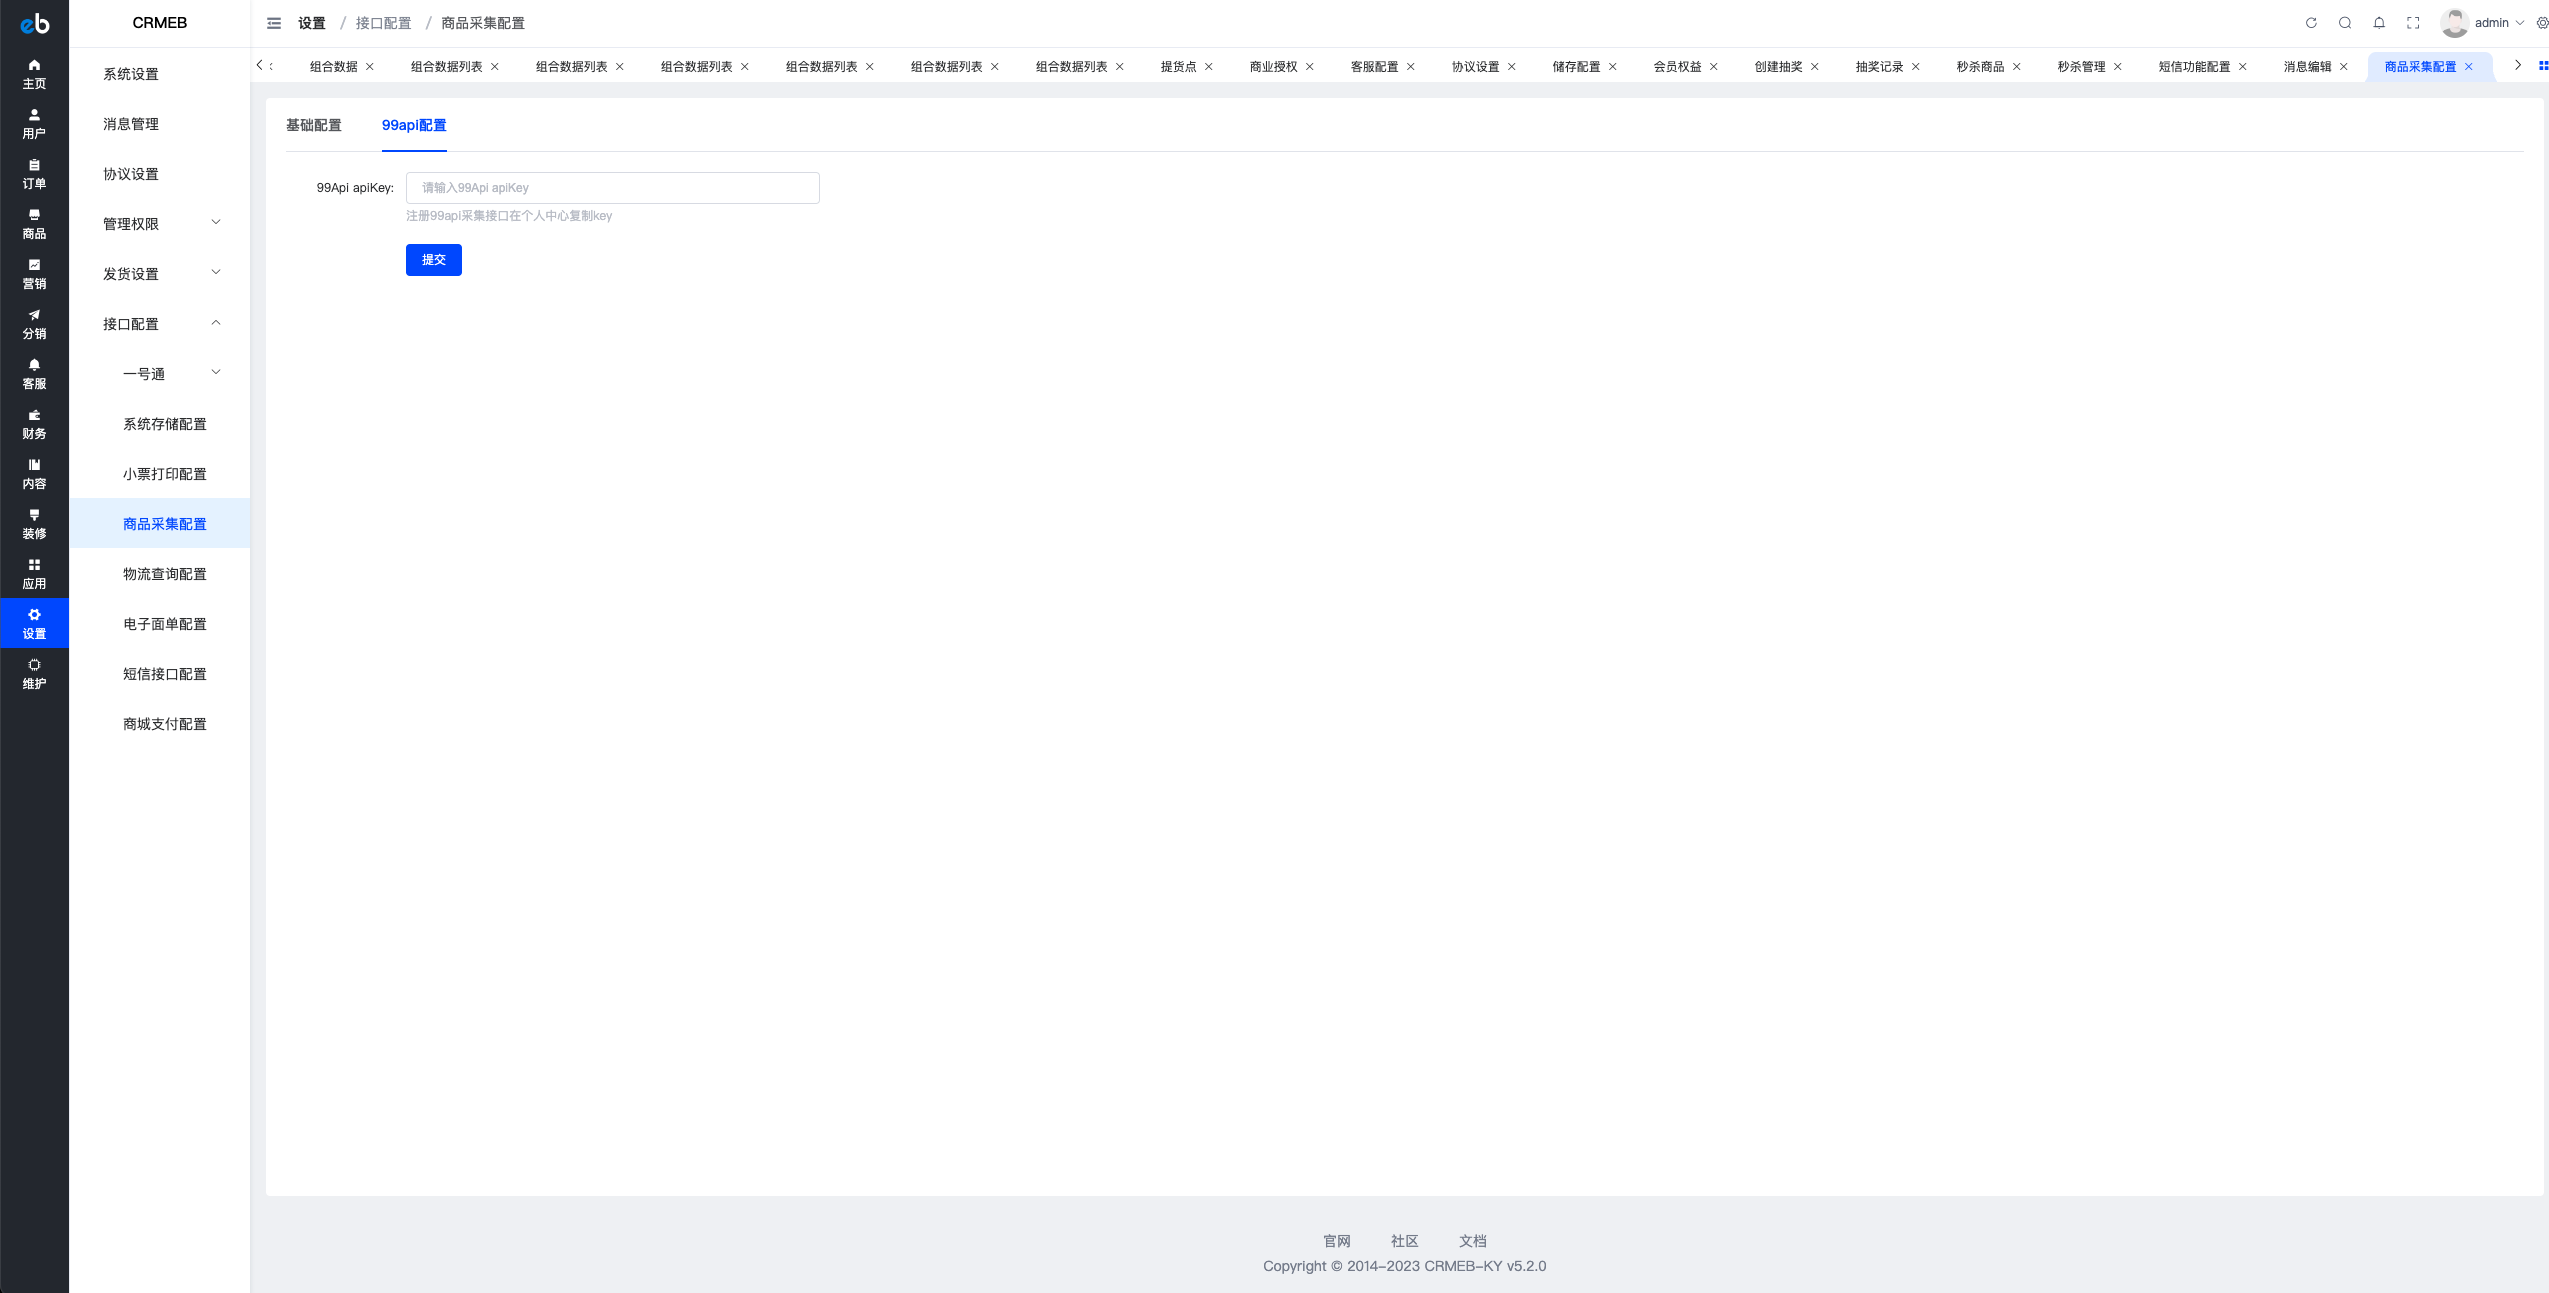The image size is (2549, 1293).
Task: Click the refresh icon in top bar
Action: (x=2311, y=23)
